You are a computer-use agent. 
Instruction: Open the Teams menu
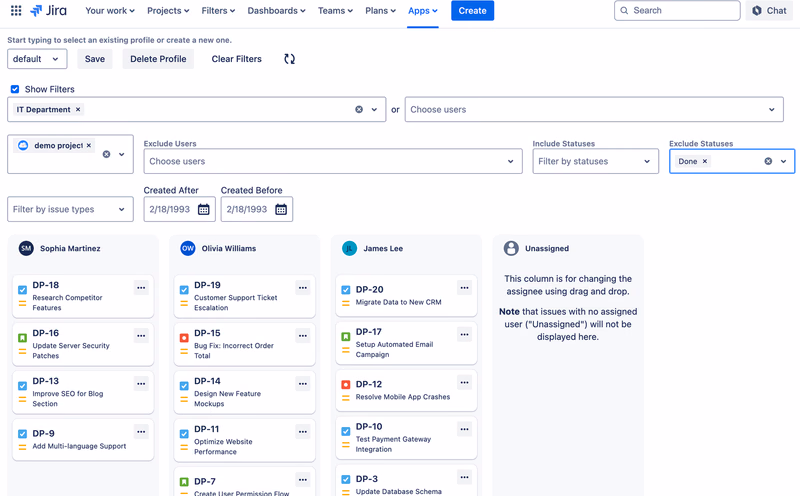click(x=335, y=11)
